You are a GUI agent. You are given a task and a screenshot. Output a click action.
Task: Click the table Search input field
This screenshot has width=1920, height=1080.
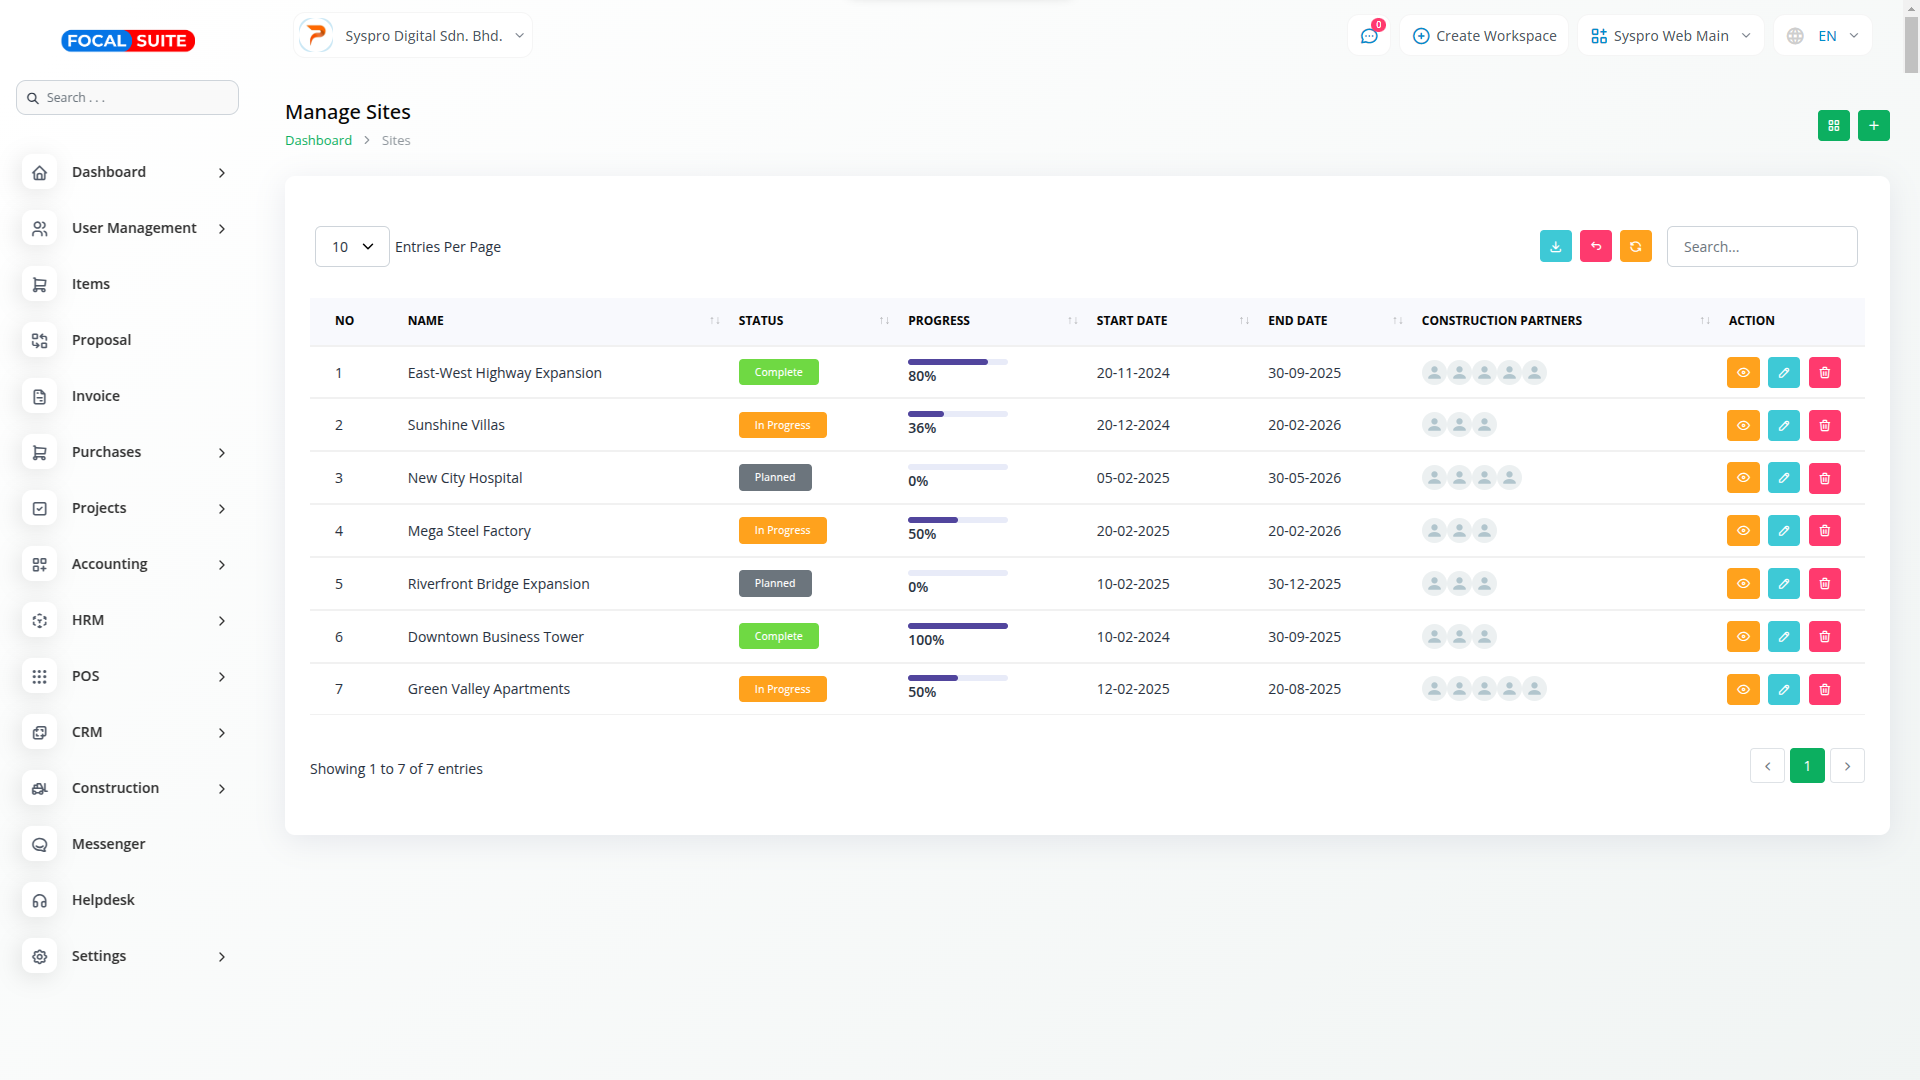click(x=1761, y=246)
